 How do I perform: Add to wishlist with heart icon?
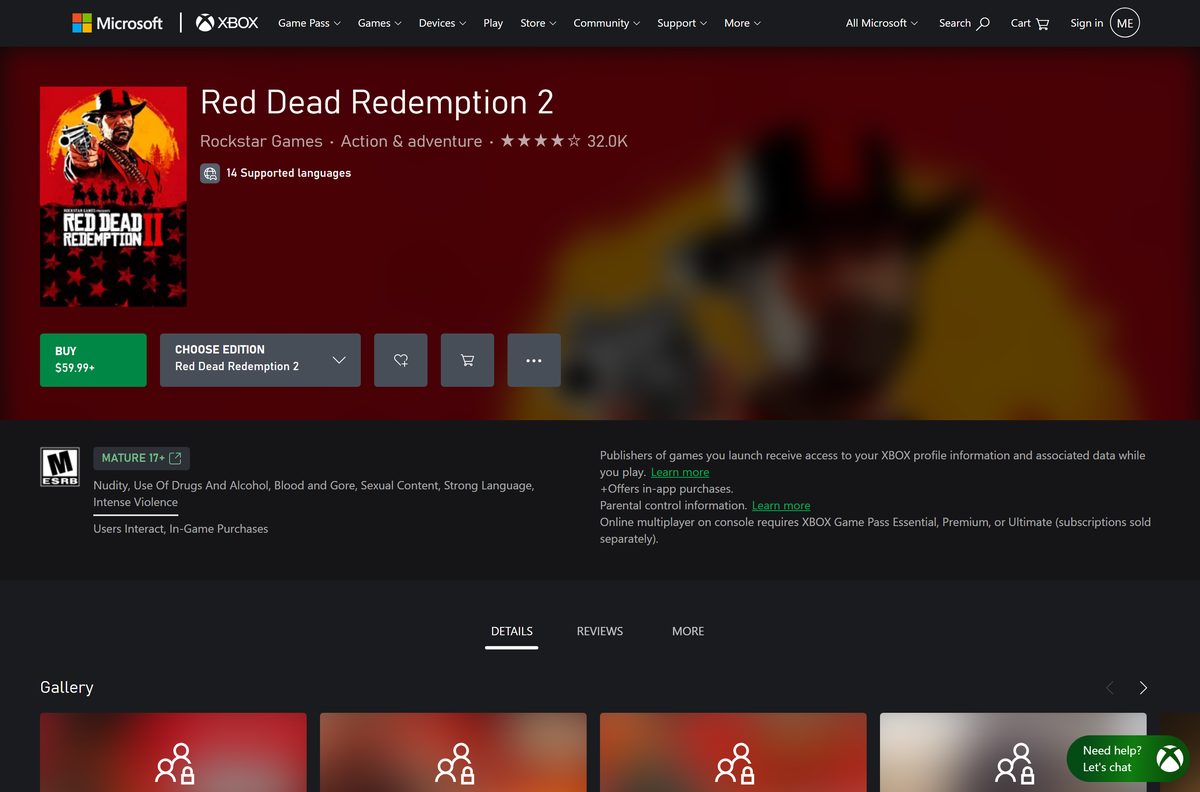tap(401, 360)
